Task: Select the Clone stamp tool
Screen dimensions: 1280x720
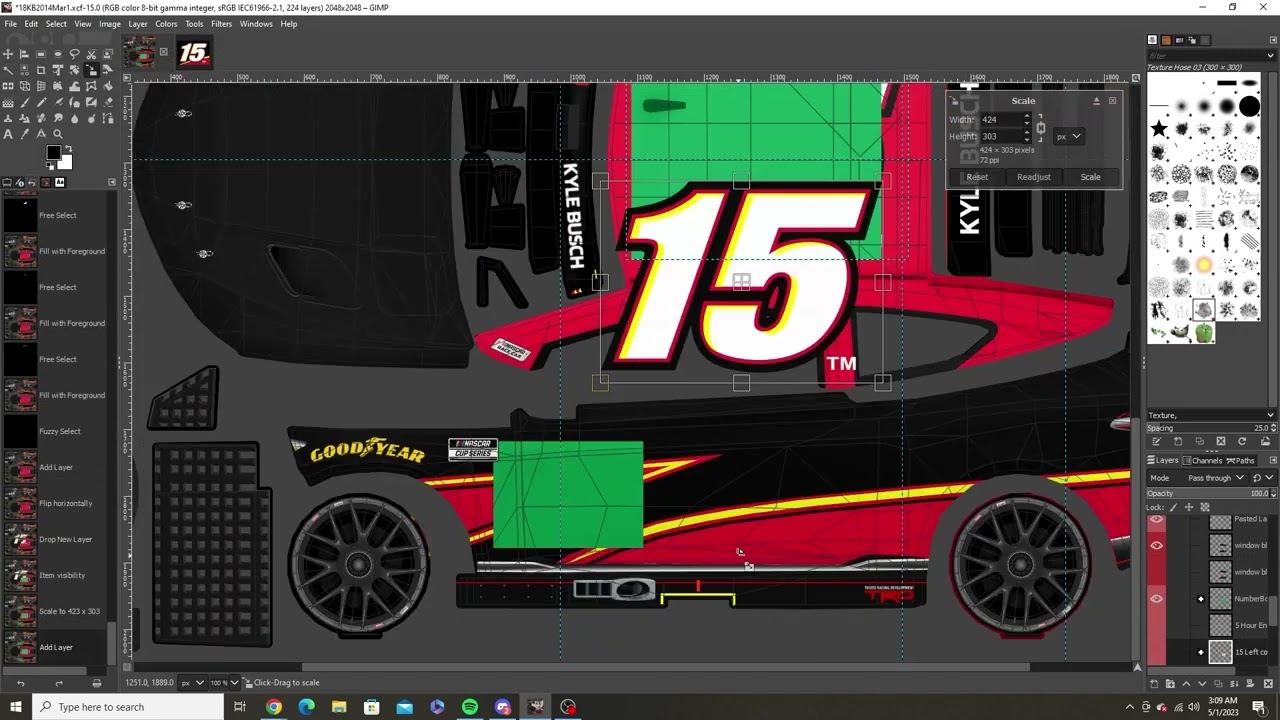Action: 8,118
